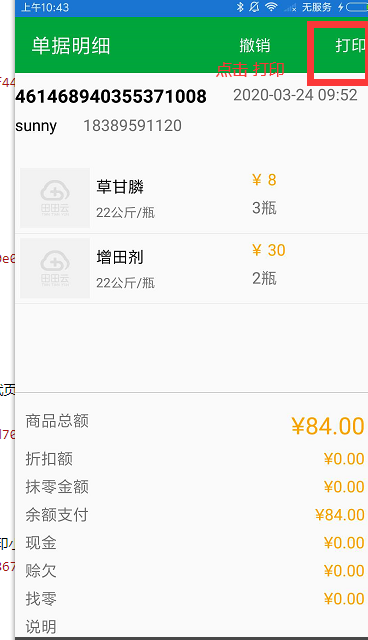Screen dimensions: 368x640
Task: Tap the 单据明细 page title
Action: pos(71,46)
